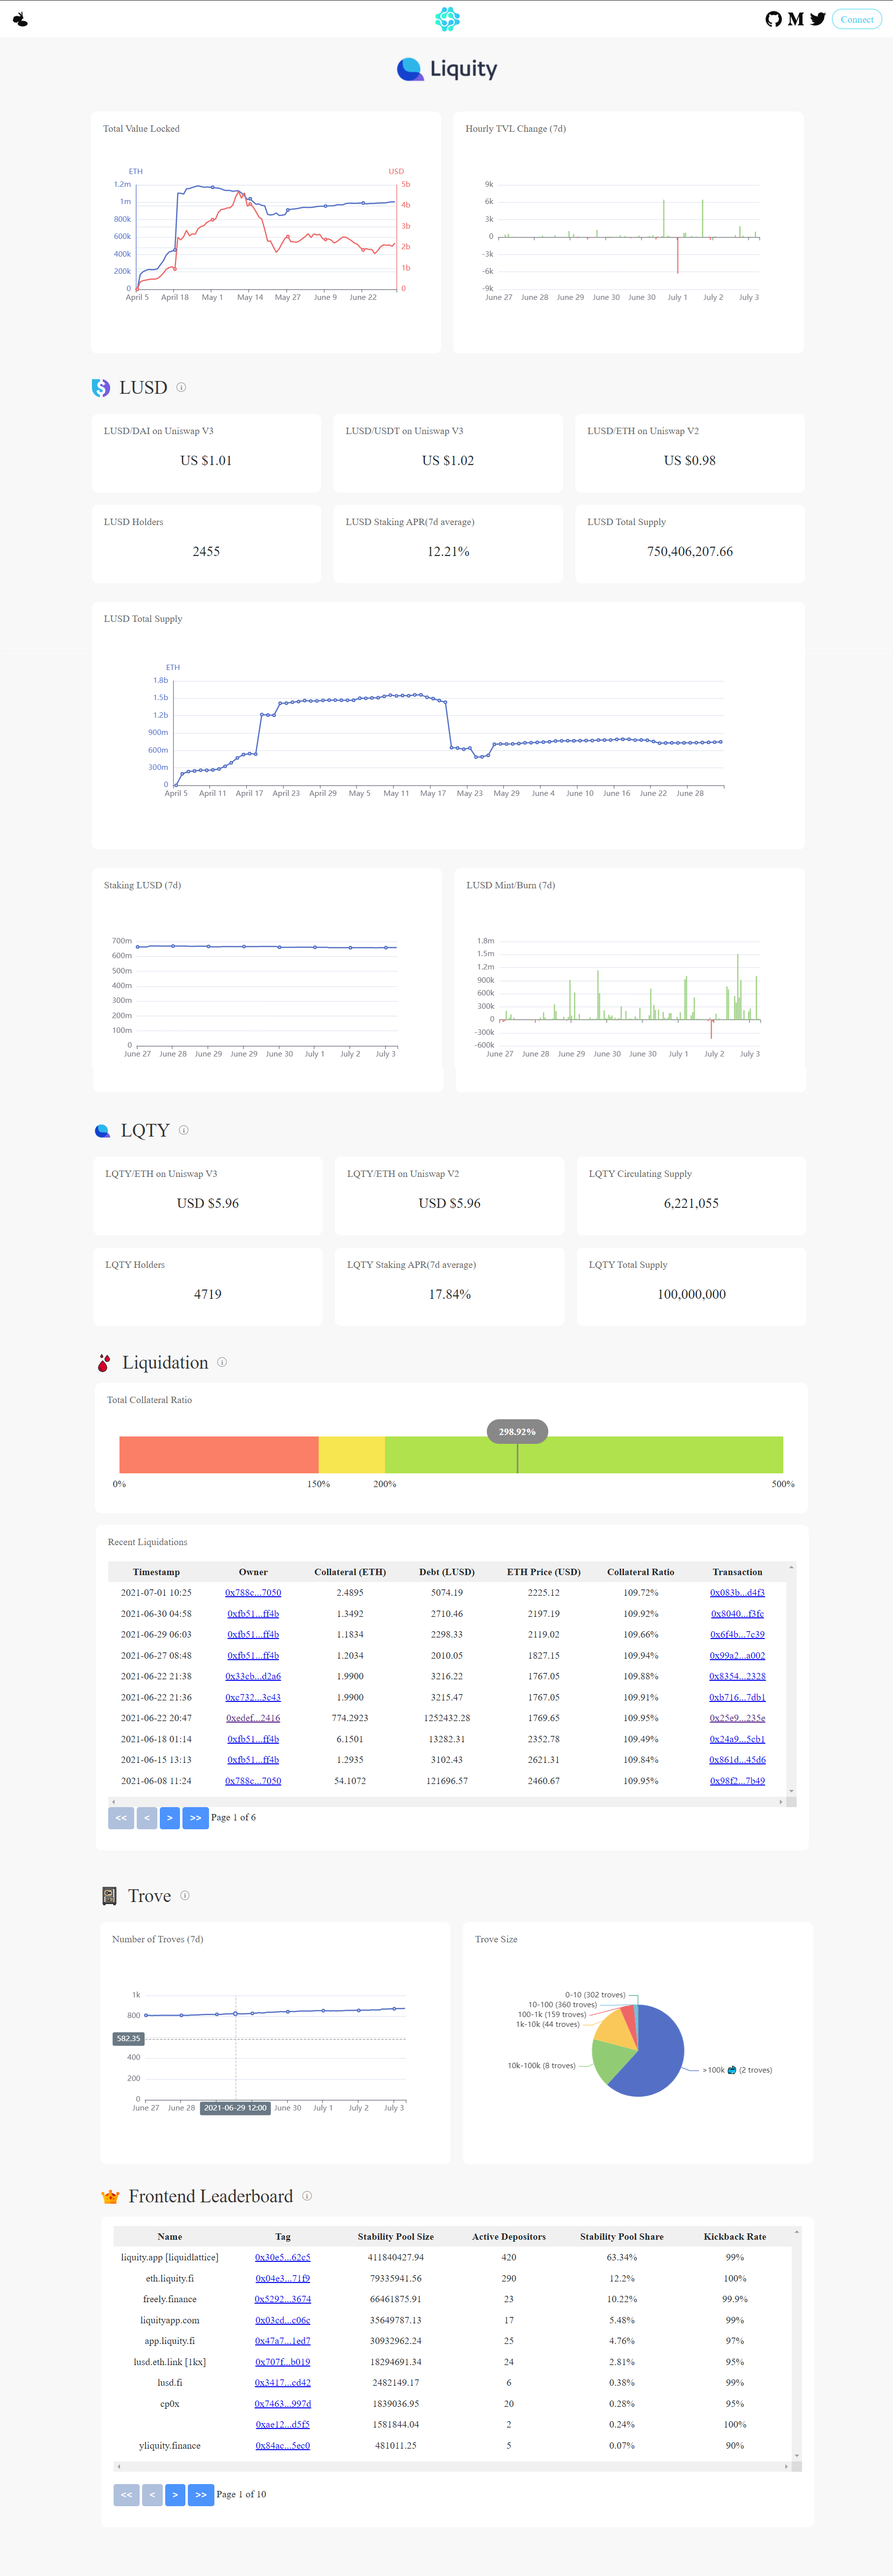Click the Liquidation blood drop icon
893x2576 pixels.
pyautogui.click(x=103, y=1362)
